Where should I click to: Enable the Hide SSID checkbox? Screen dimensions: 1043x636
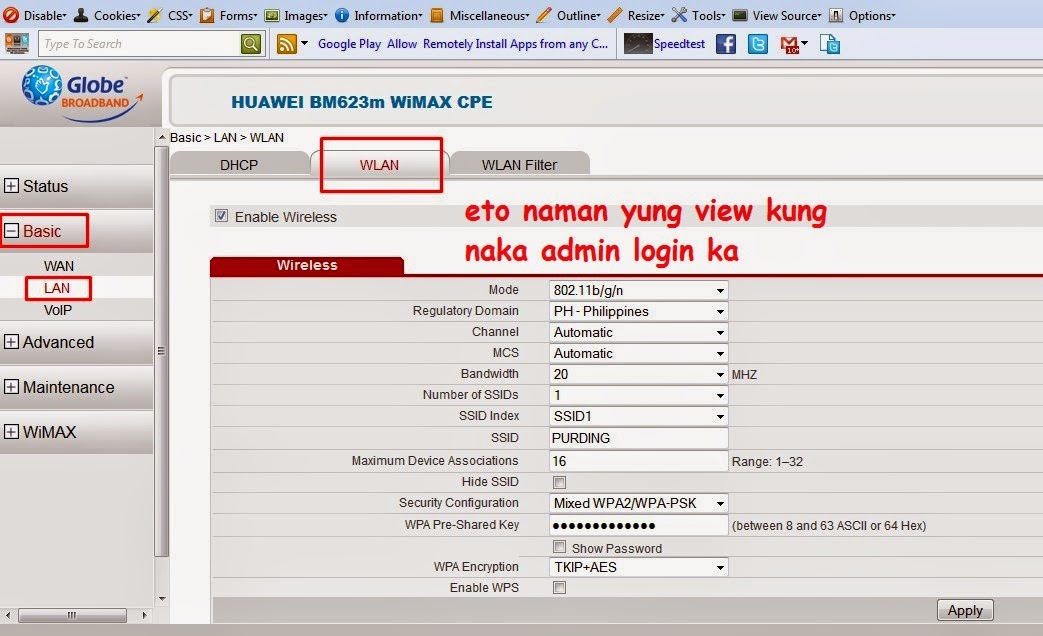point(558,482)
